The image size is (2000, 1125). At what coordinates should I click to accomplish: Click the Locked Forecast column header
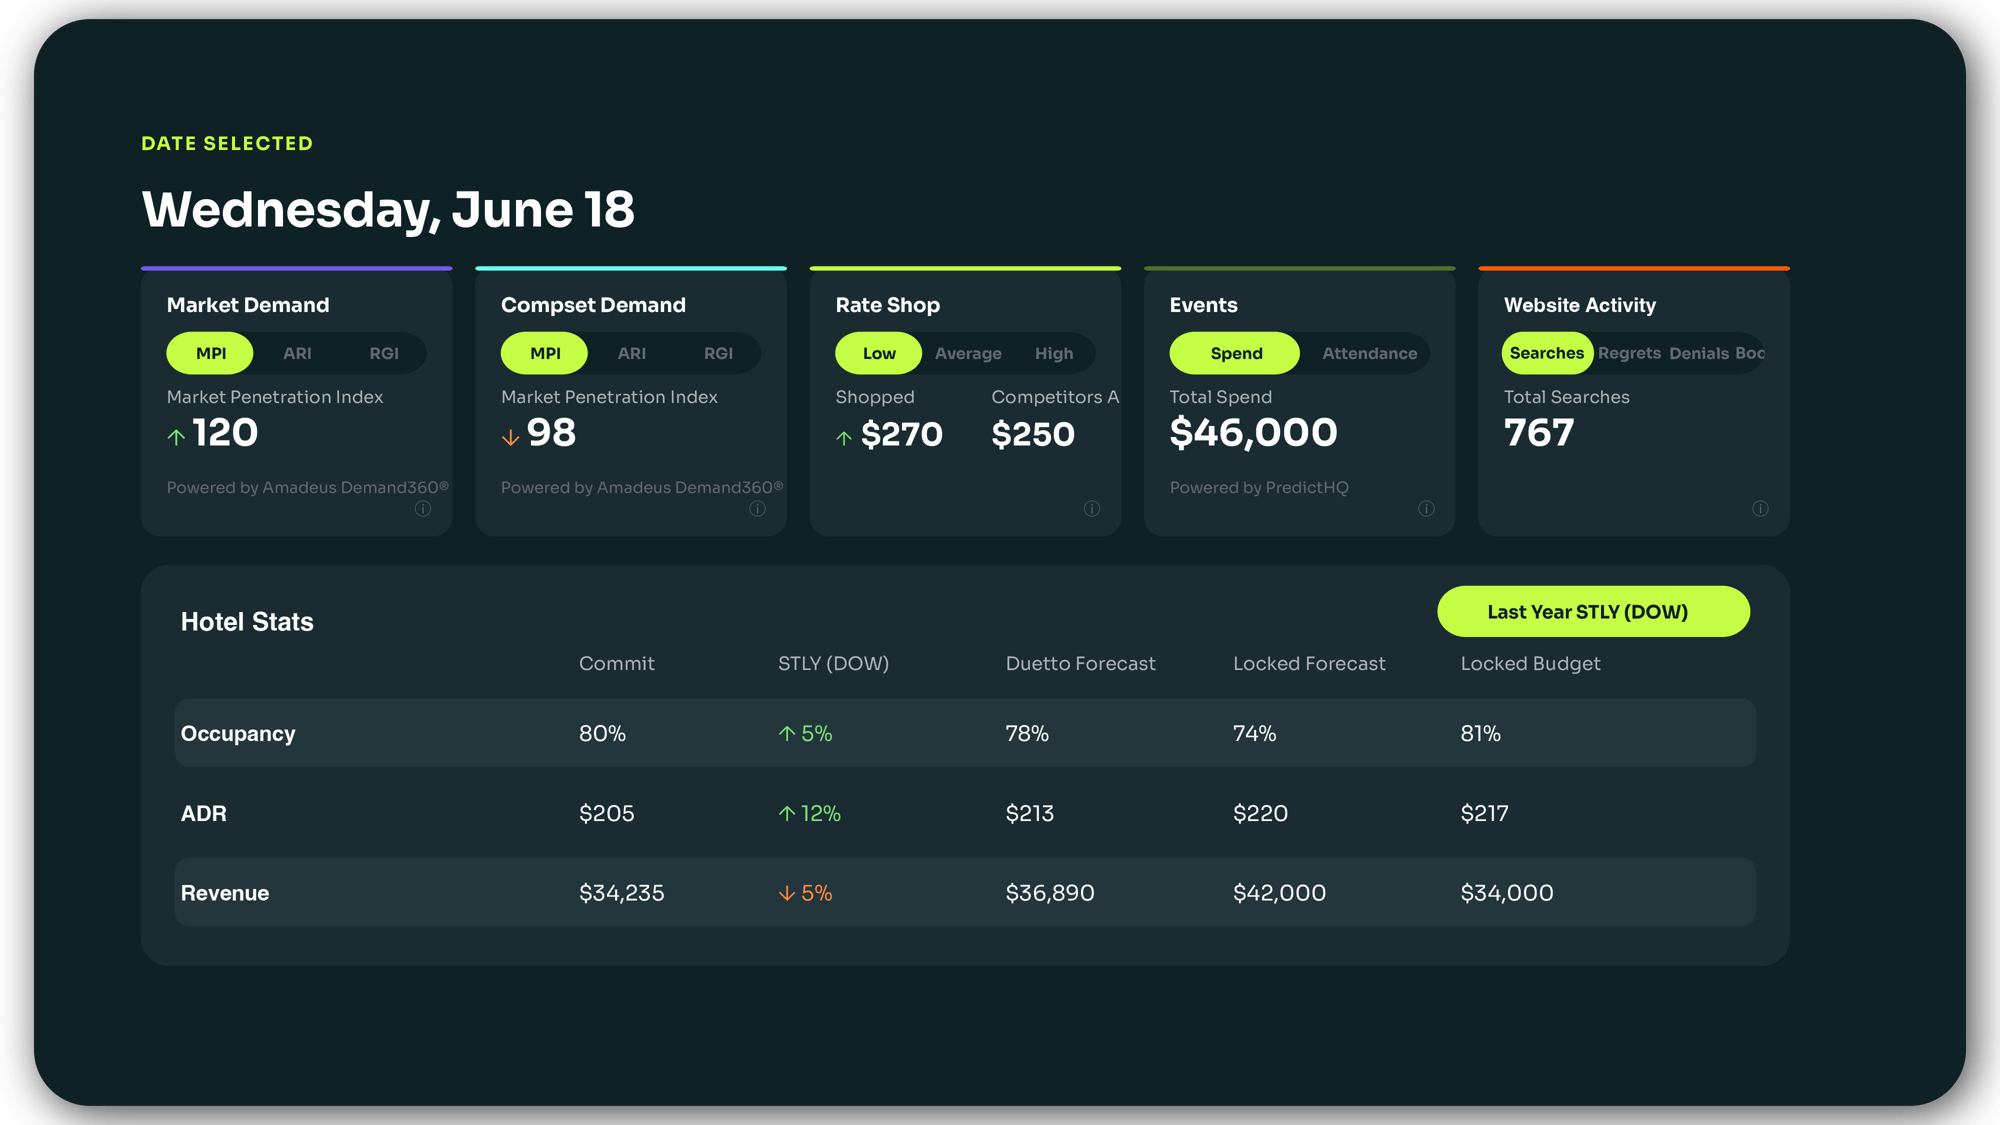pos(1309,664)
